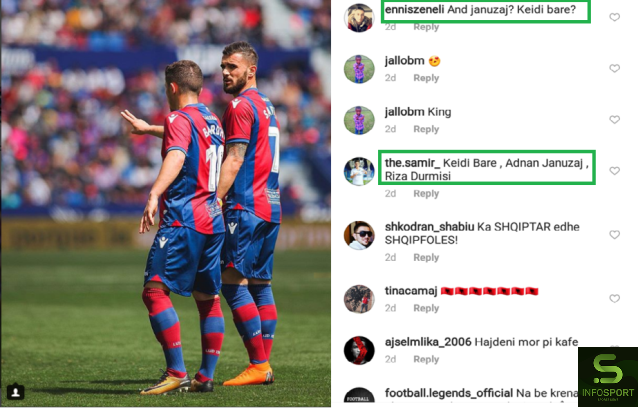The image size is (640, 408).
Task: Tap the heart next to tinacamaj's flags comment
Action: pyautogui.click(x=614, y=299)
